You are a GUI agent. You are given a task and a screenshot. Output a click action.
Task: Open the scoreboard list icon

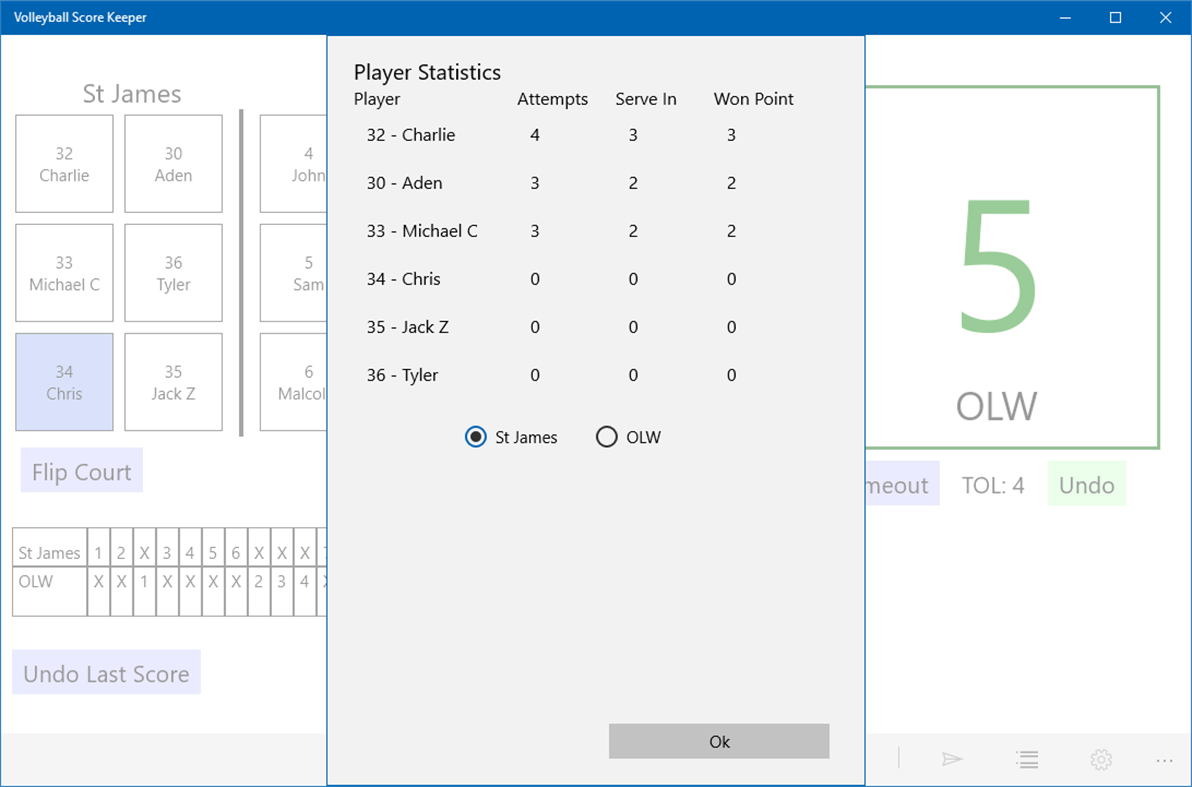pos(1027,759)
